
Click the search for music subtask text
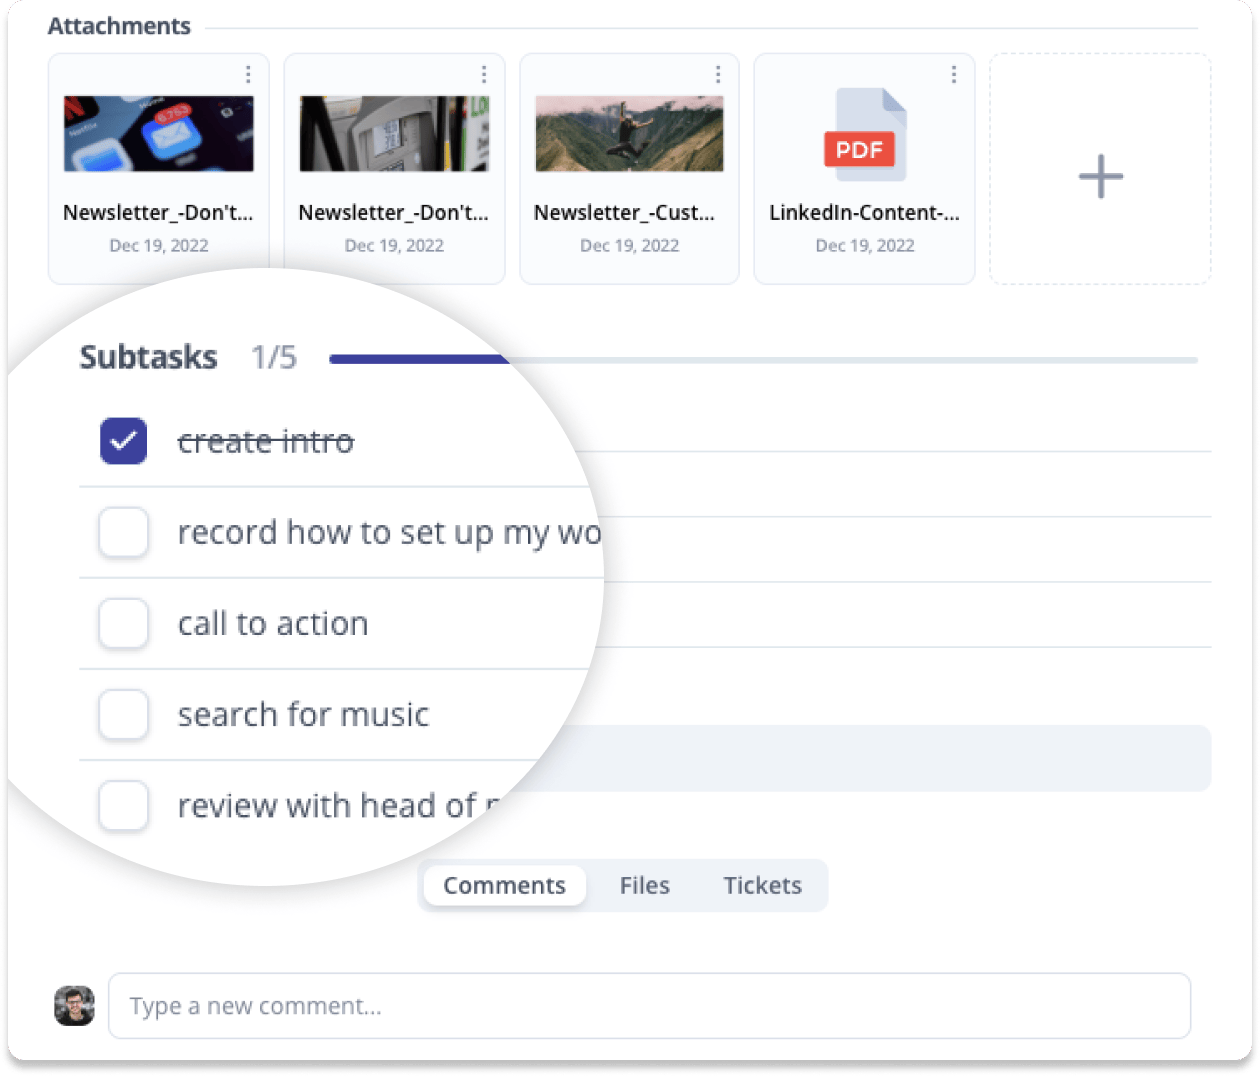point(304,715)
